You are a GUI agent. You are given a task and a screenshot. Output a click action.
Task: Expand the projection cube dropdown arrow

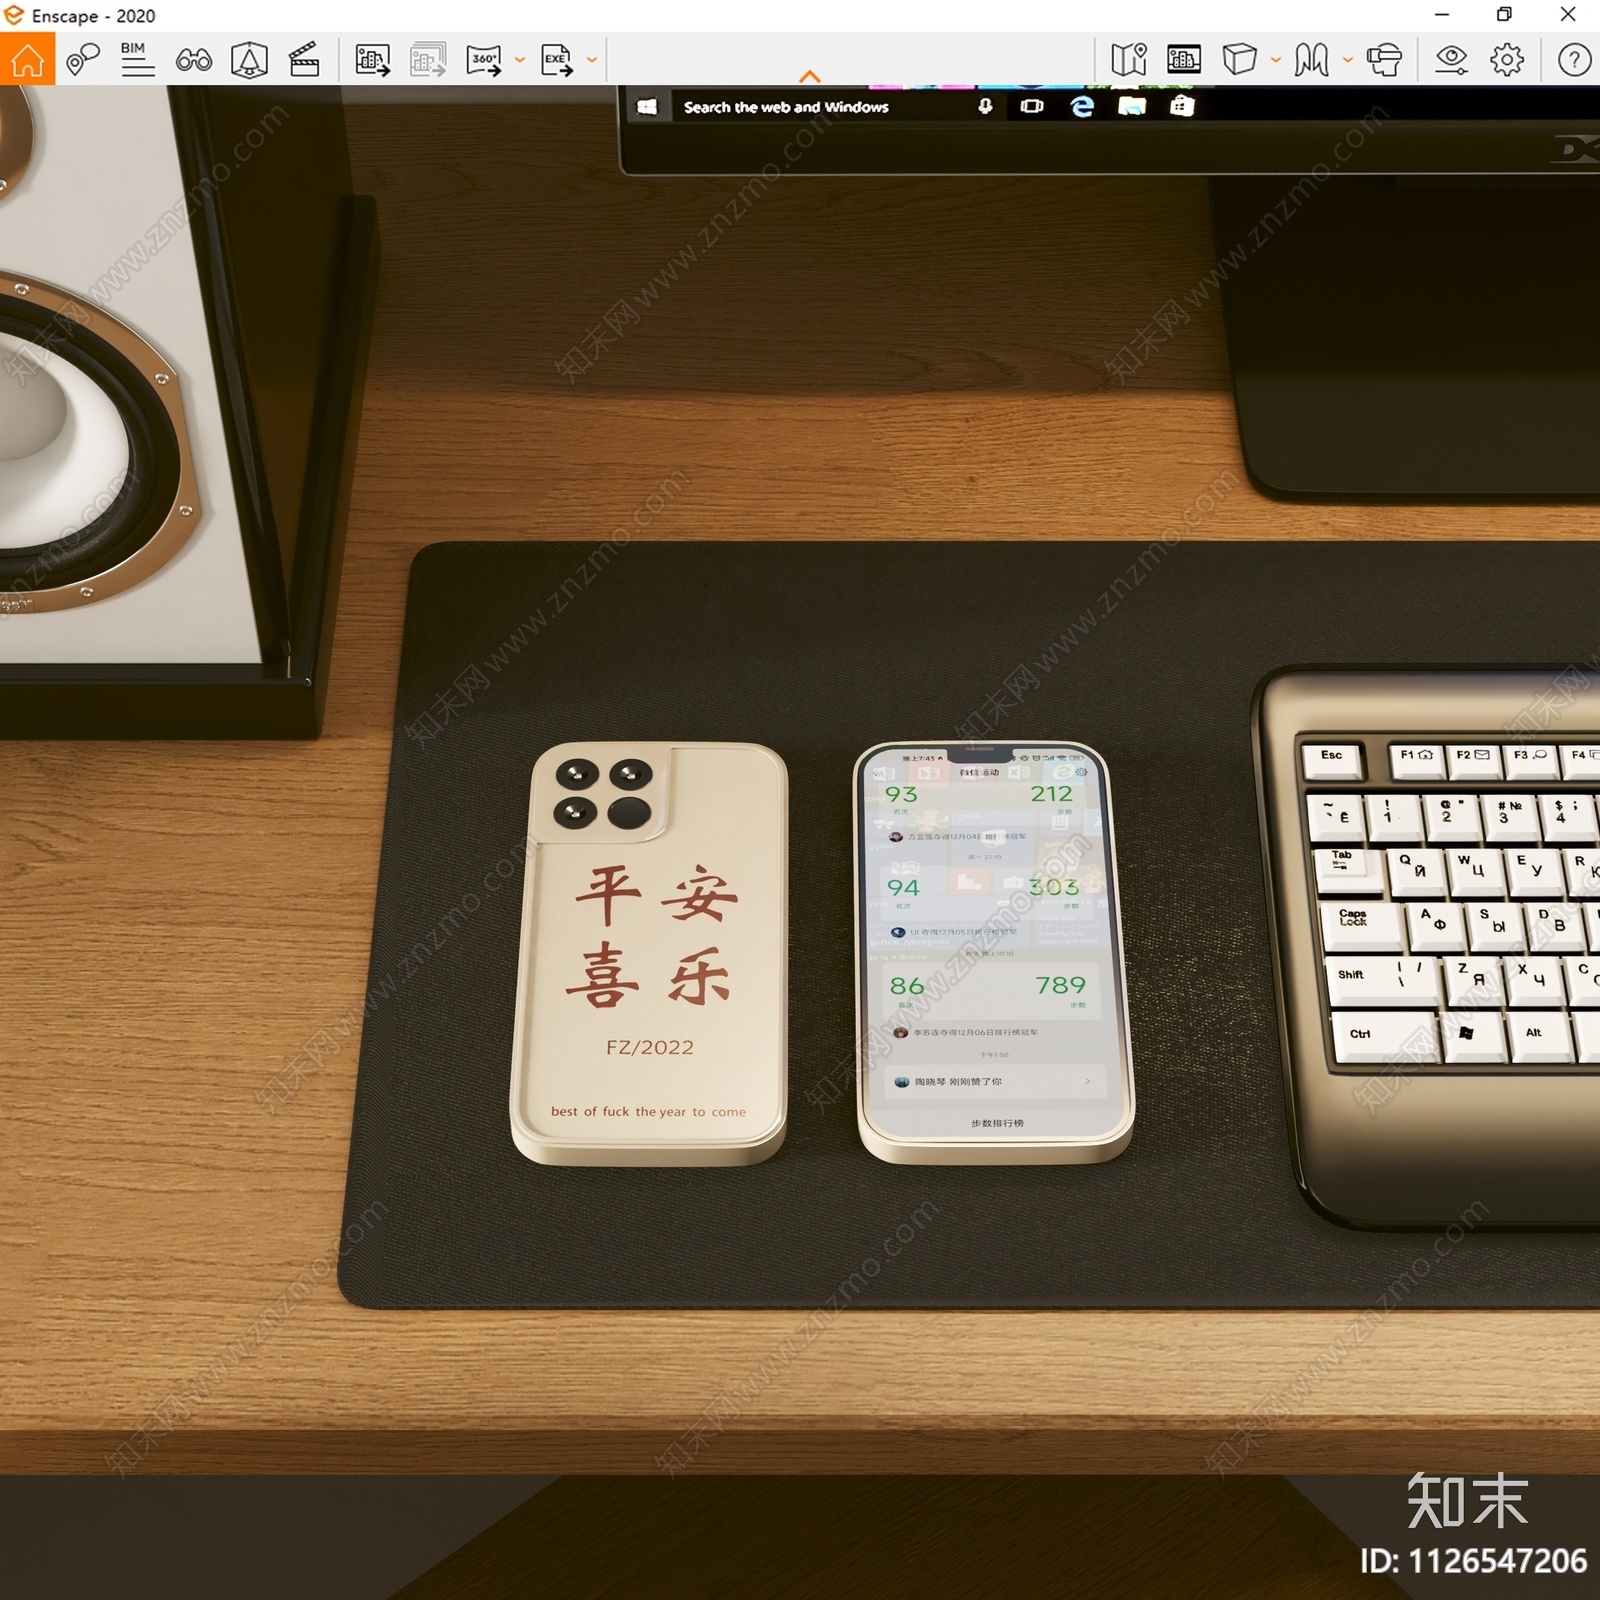[x=1276, y=60]
